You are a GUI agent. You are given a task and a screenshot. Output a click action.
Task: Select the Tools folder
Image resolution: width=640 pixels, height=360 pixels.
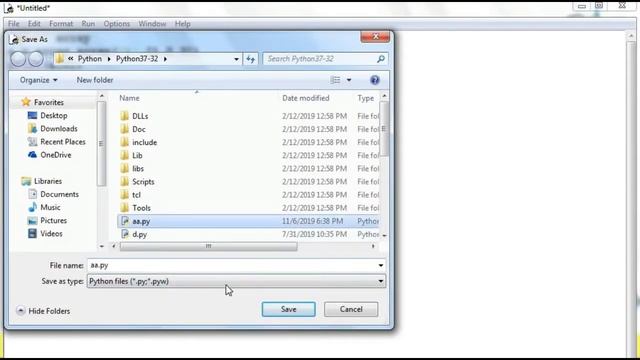pos(141,208)
